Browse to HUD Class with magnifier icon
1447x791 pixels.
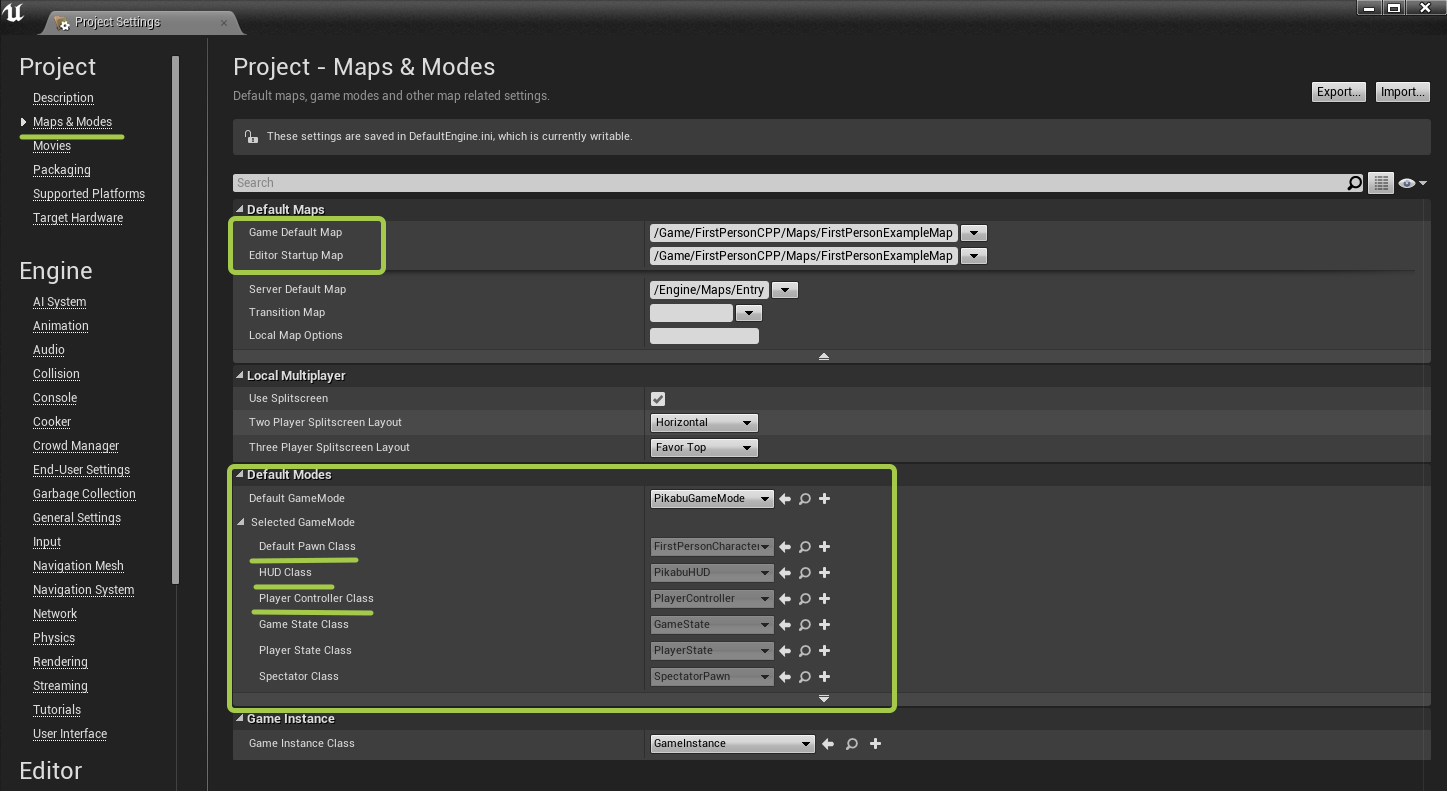804,573
